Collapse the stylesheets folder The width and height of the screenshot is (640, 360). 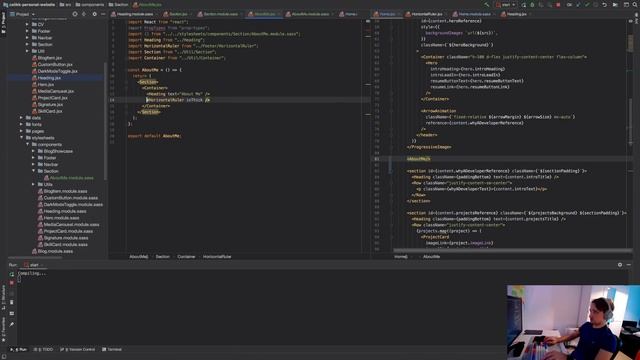click(x=21, y=138)
